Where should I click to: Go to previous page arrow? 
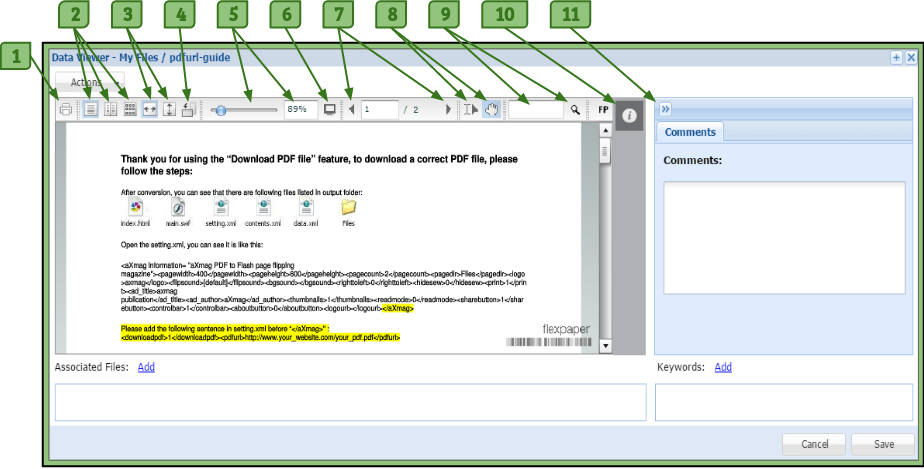coord(352,110)
